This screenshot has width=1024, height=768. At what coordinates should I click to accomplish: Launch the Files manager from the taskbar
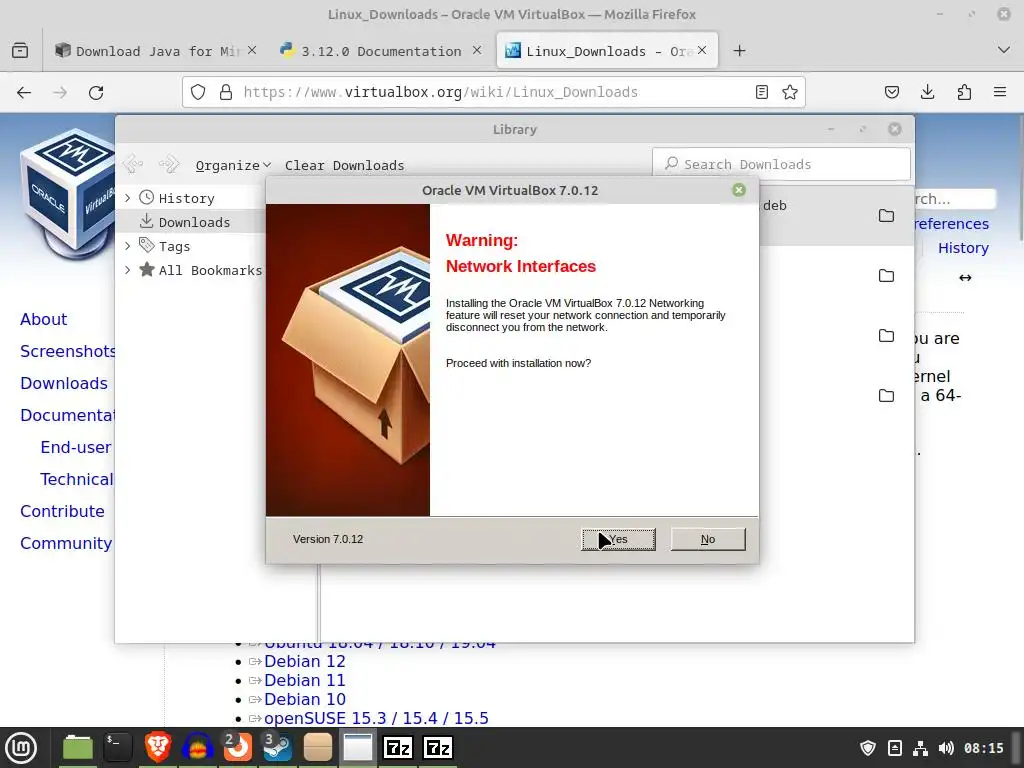click(x=78, y=748)
